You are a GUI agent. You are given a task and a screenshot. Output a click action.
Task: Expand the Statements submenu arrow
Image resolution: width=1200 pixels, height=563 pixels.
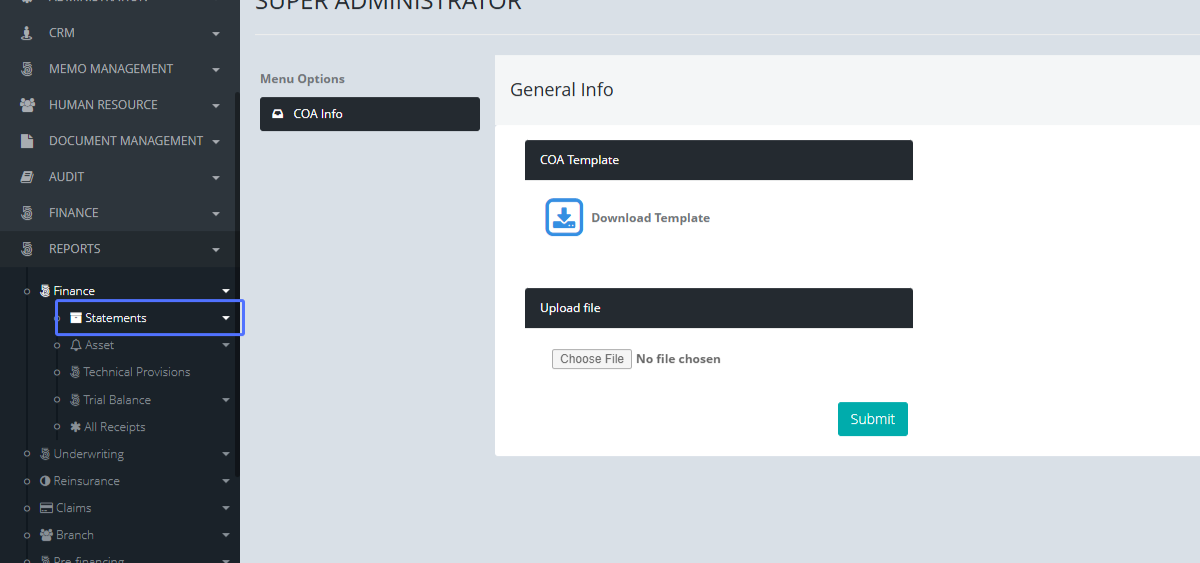pos(226,318)
